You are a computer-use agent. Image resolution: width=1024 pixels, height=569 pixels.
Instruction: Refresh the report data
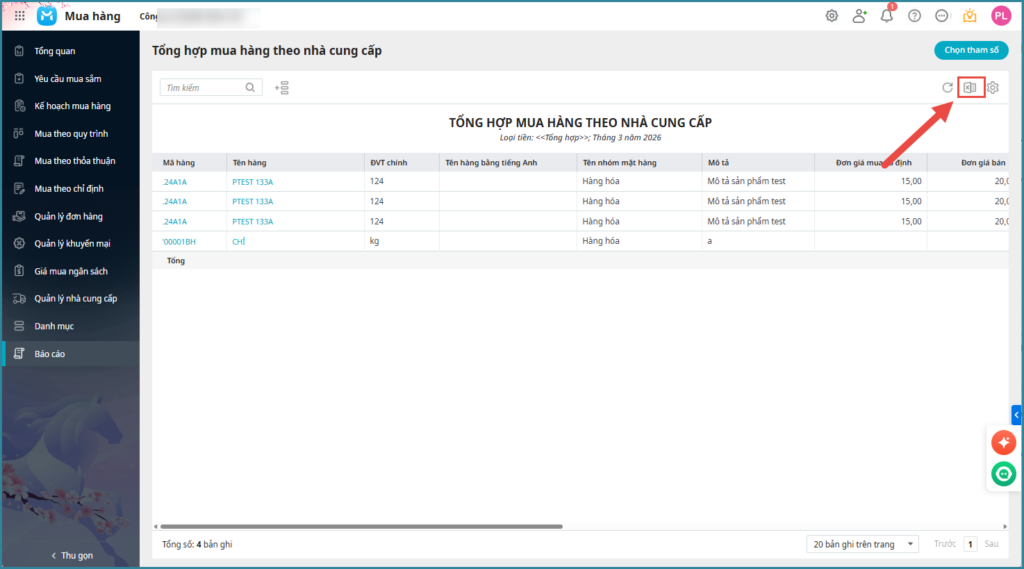coord(947,88)
